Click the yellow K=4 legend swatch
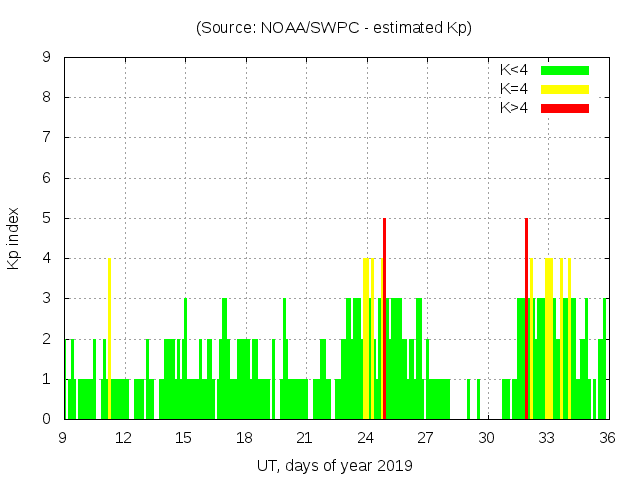Viewport: 640px width, 480px height. click(565, 89)
